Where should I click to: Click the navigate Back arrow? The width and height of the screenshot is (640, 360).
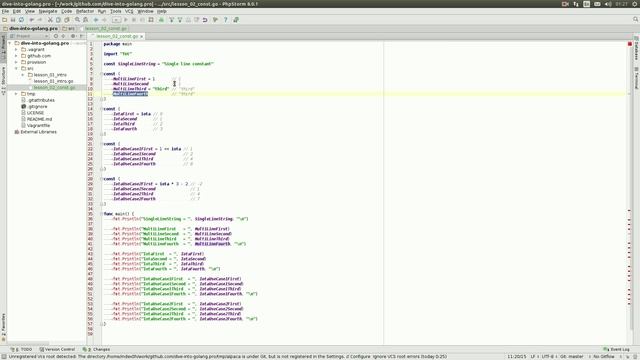(x=96, y=20)
